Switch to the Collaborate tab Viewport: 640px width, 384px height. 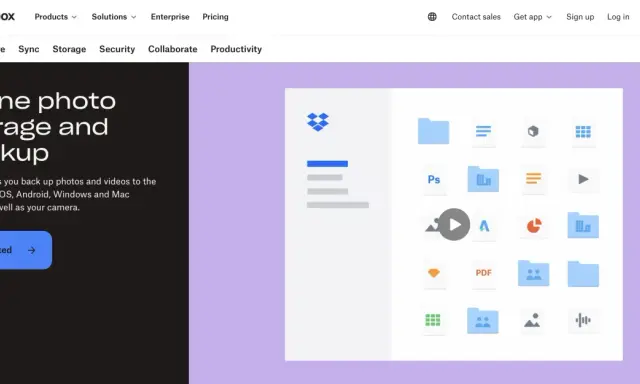172,49
